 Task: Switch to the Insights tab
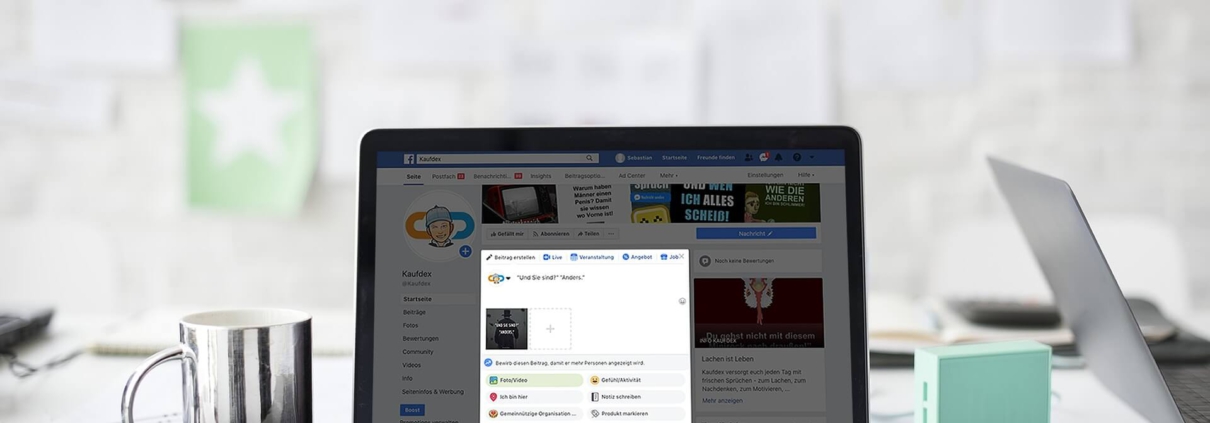tap(540, 175)
